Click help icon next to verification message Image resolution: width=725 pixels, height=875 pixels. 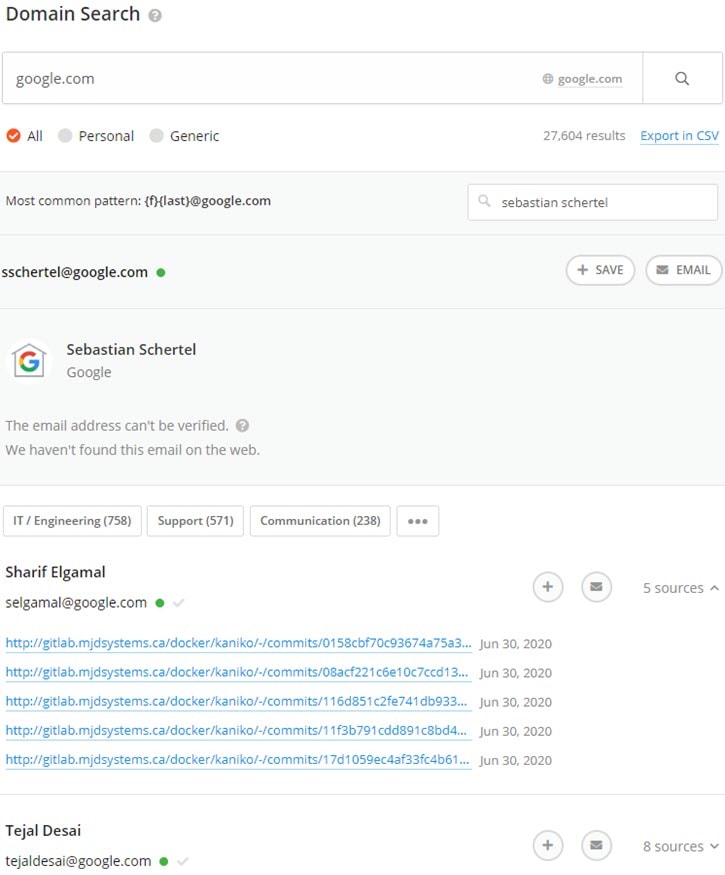(x=242, y=426)
